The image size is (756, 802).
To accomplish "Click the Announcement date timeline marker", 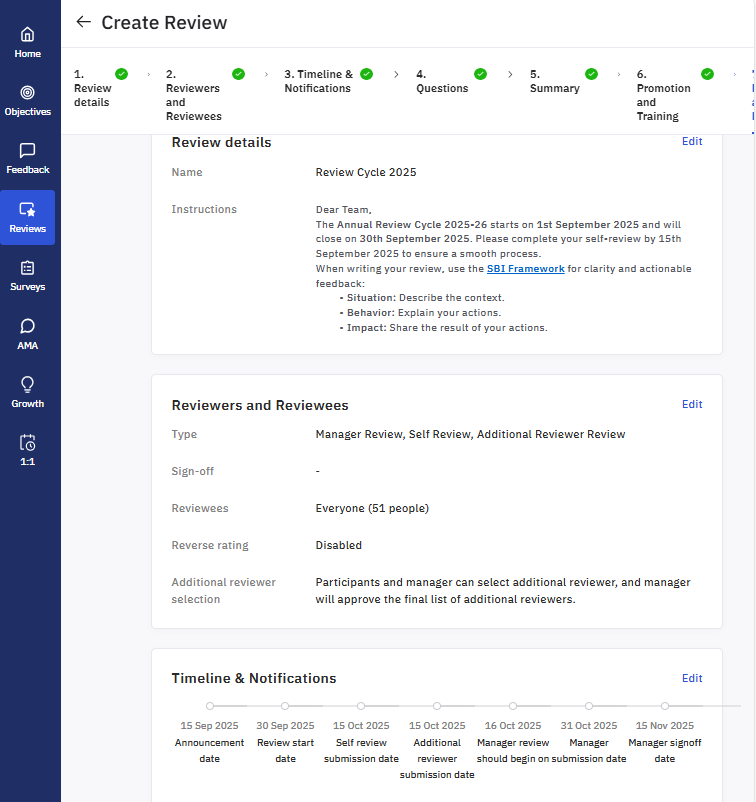I will click(210, 706).
